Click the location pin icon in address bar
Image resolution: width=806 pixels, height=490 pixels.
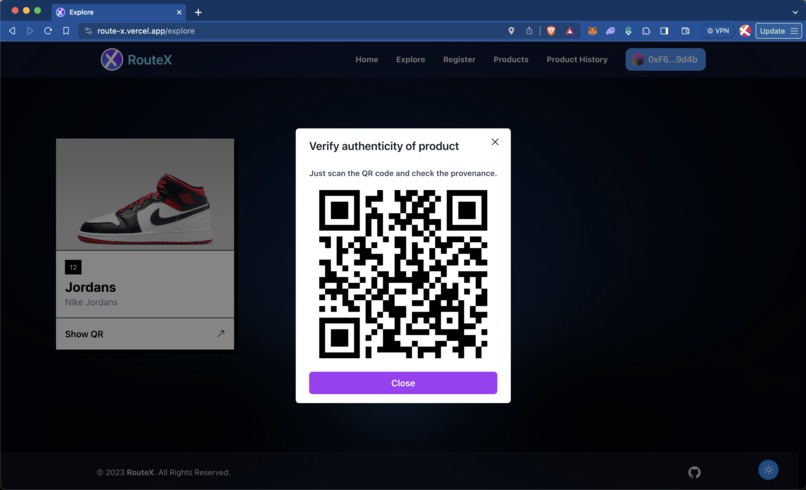[x=511, y=31]
